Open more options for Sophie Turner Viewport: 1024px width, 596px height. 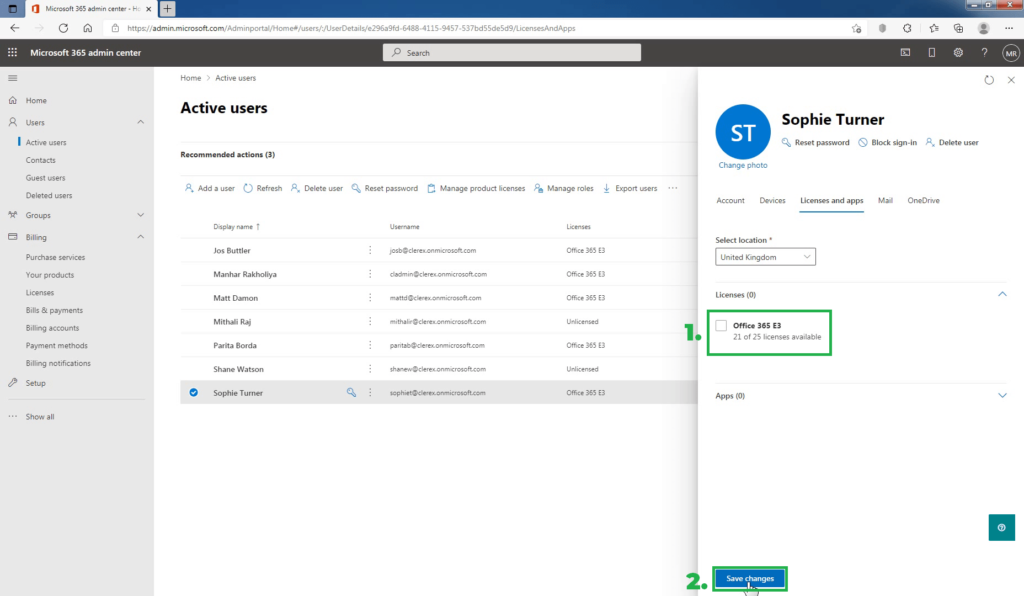coord(370,392)
